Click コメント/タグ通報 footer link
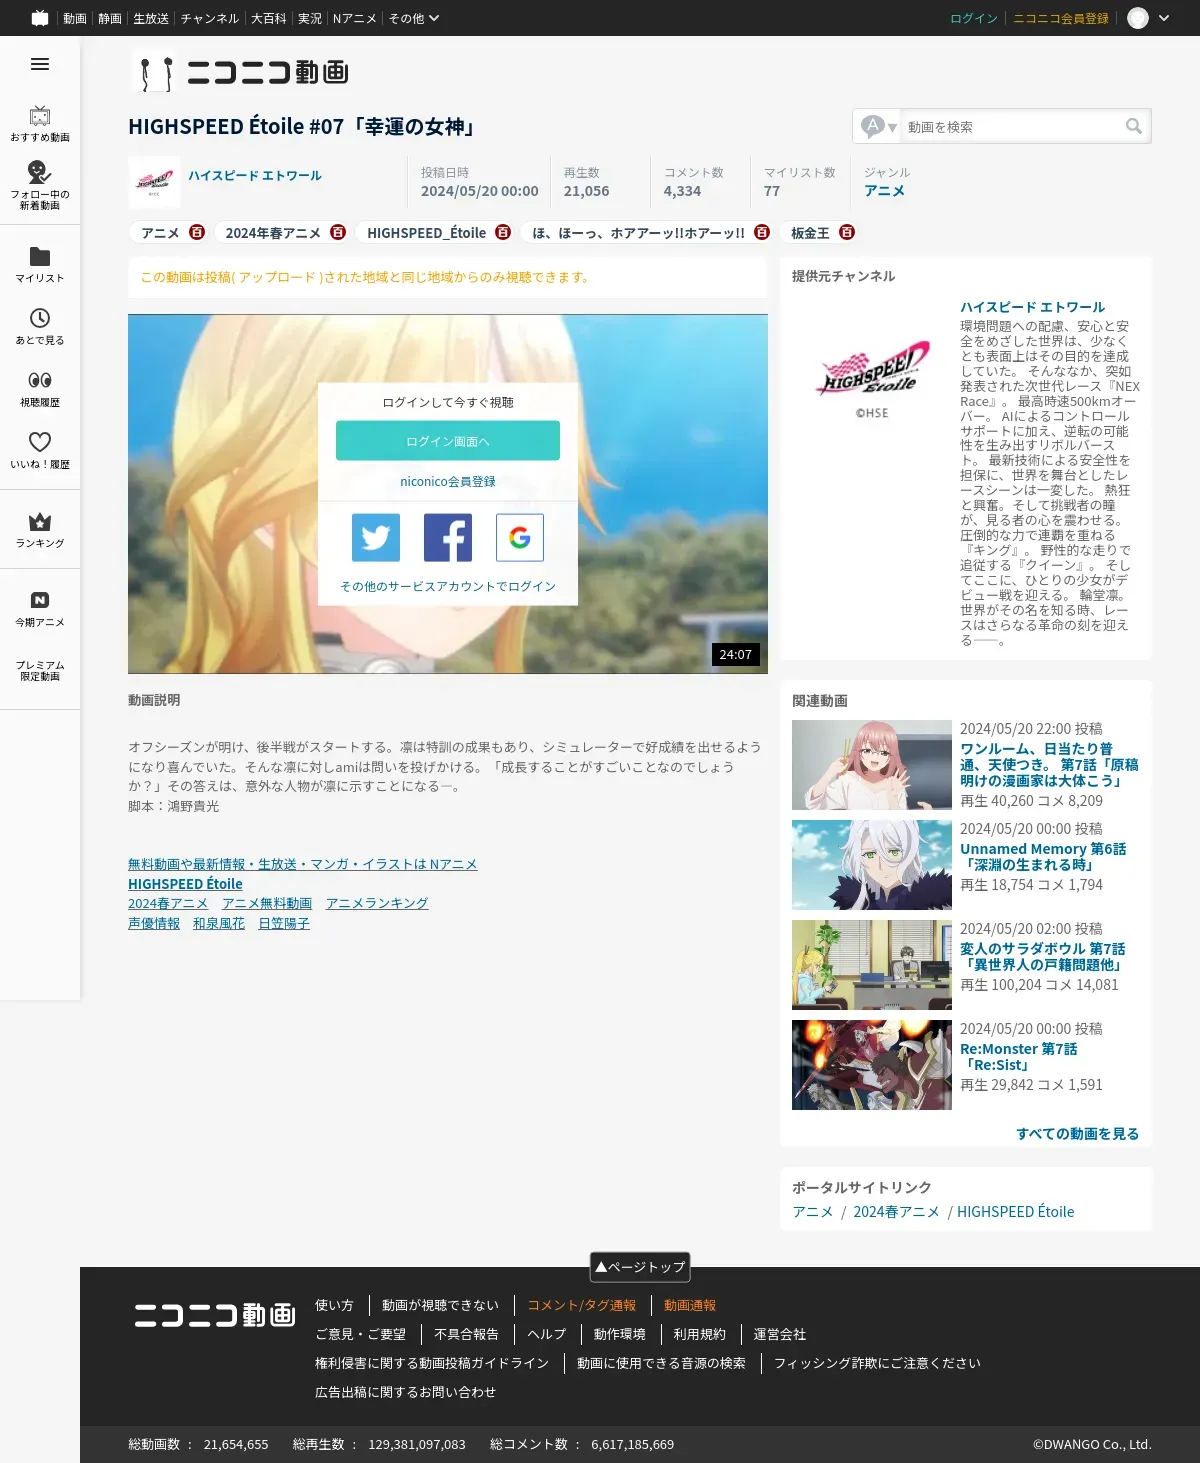This screenshot has height=1463, width=1200. click(582, 1305)
